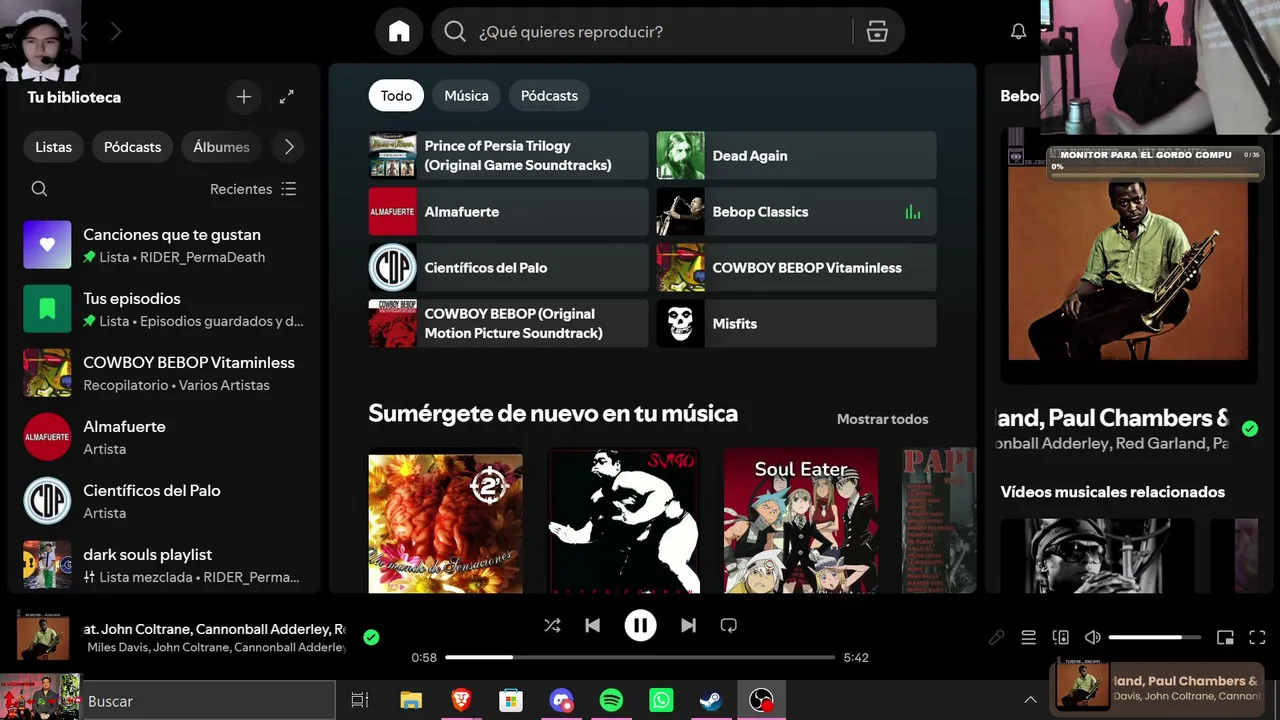Image resolution: width=1280 pixels, height=720 pixels.
Task: Open the Recientes sort dropdown
Action: pos(253,189)
